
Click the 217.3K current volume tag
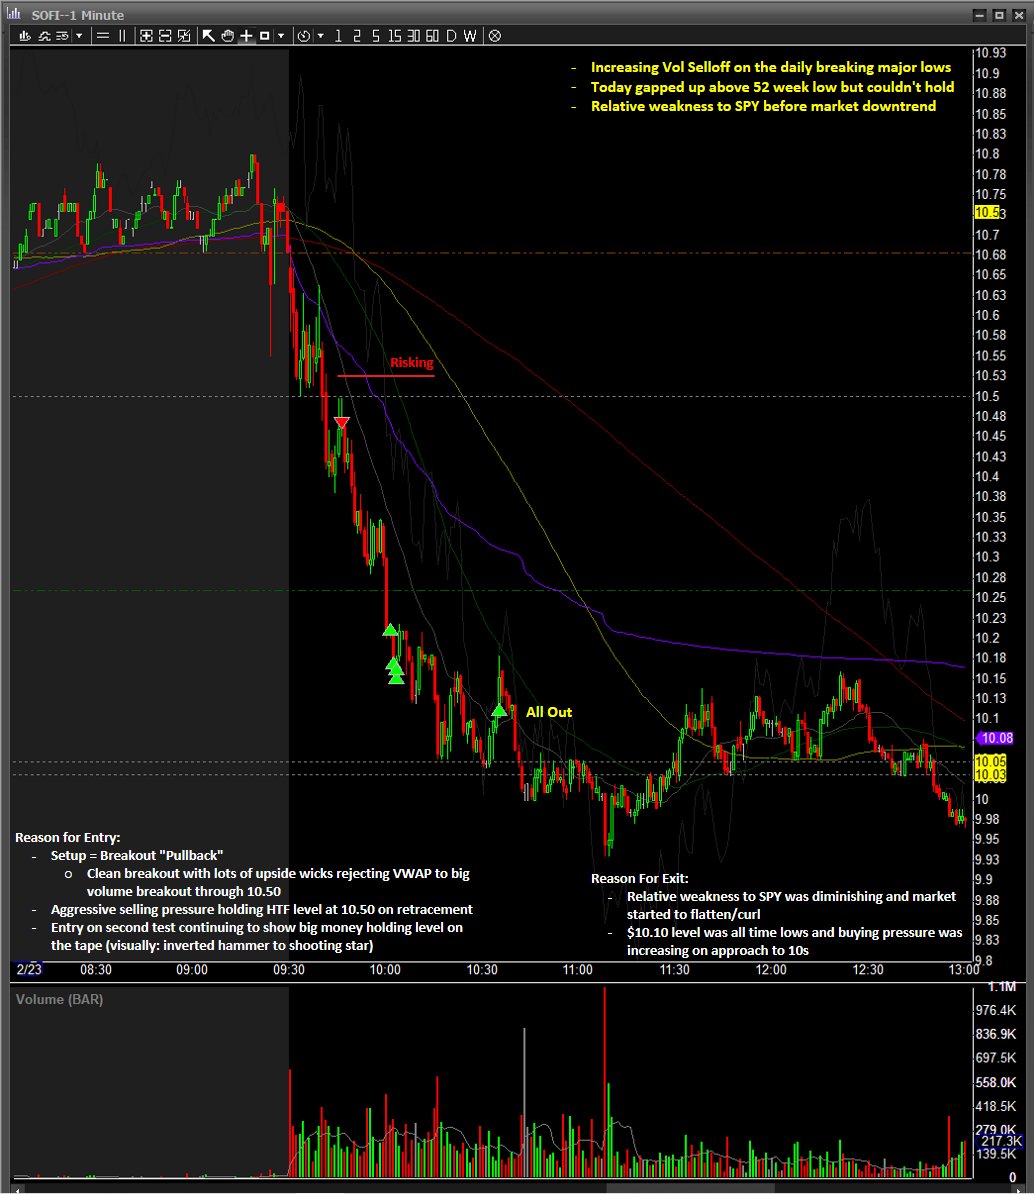click(x=1001, y=1141)
